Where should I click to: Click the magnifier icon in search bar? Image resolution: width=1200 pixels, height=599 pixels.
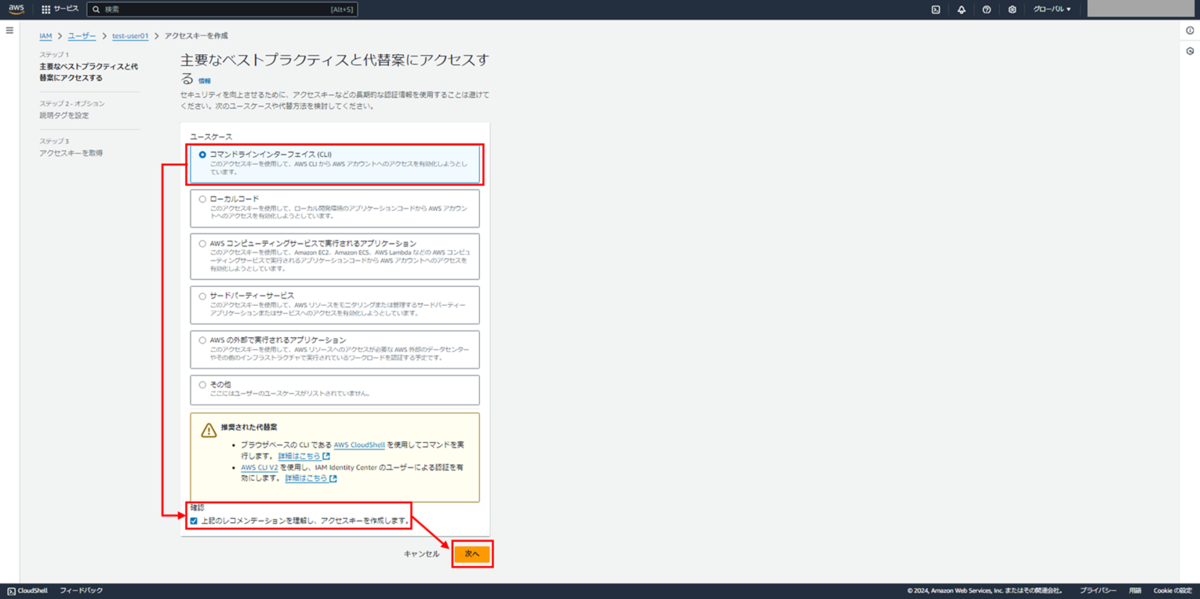(95, 9)
